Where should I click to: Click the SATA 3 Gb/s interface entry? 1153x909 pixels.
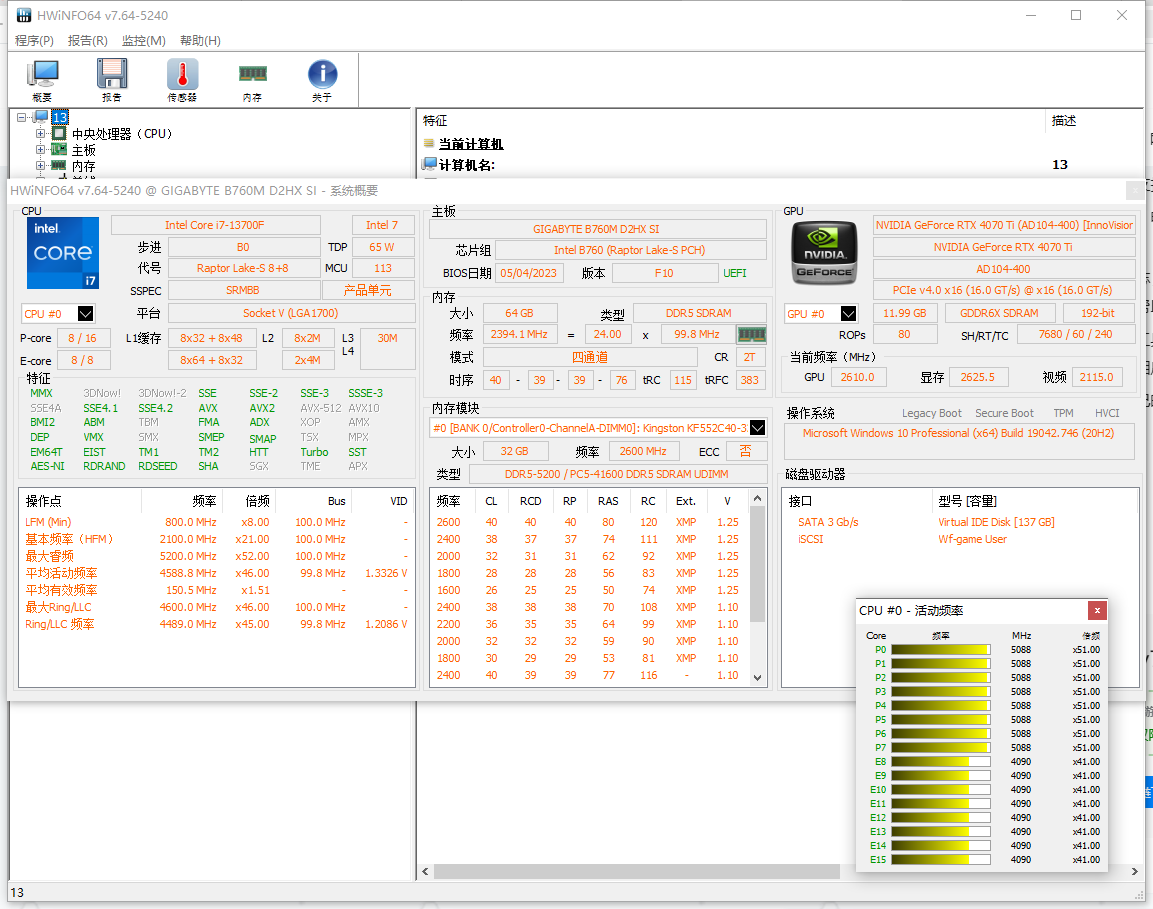828,522
